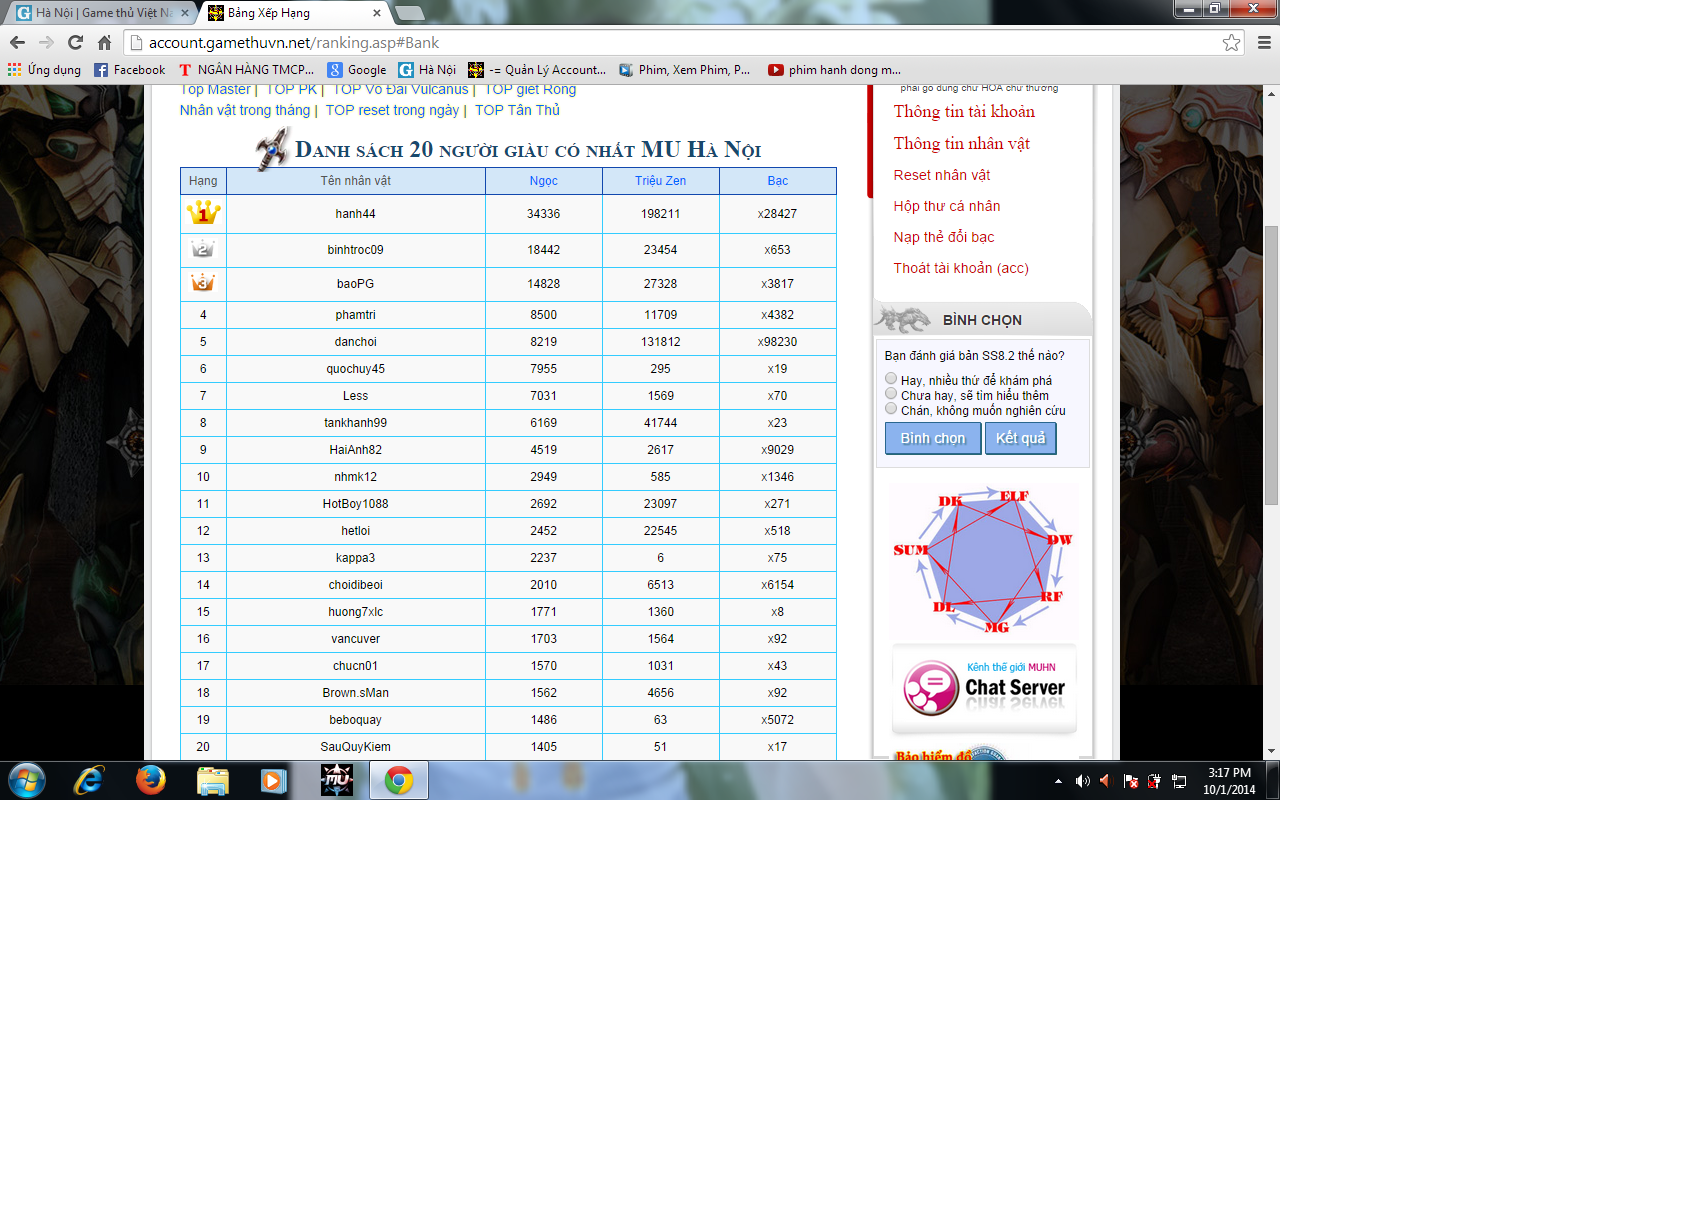Image resolution: width=1696 pixels, height=1208 pixels.
Task: Click the Ngọc column header
Action: tap(544, 181)
